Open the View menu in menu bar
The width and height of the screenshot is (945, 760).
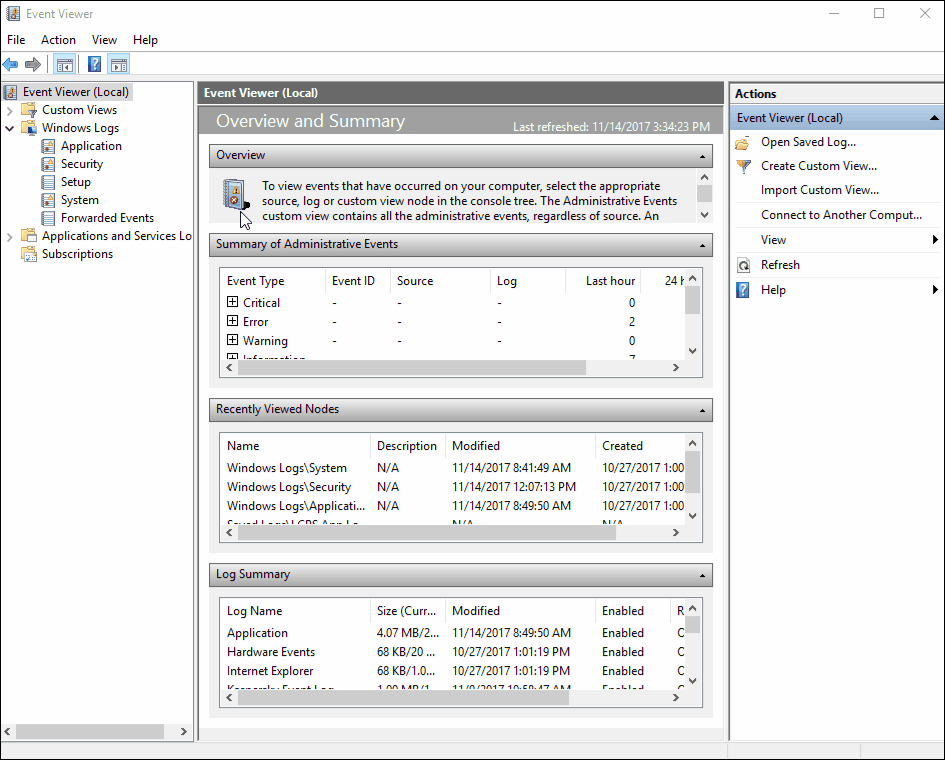click(x=104, y=40)
